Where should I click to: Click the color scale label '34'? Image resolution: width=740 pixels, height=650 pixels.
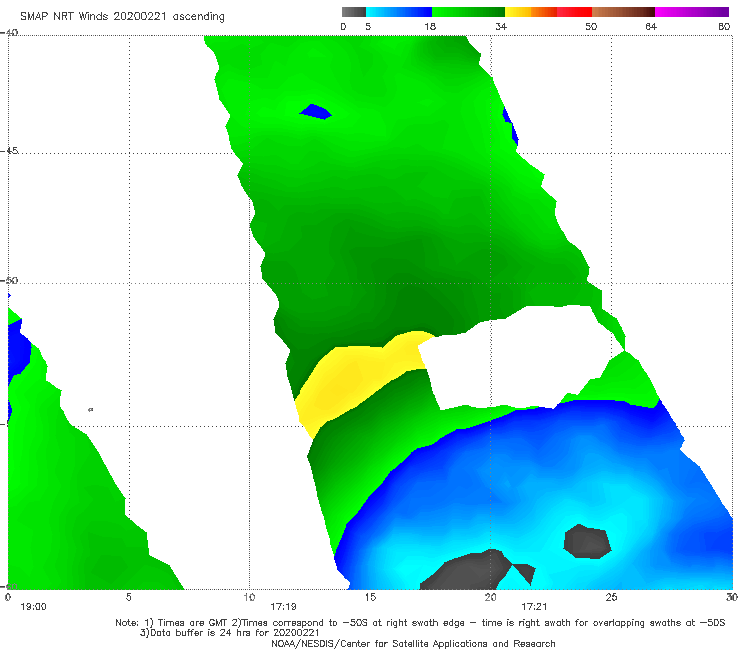501,26
